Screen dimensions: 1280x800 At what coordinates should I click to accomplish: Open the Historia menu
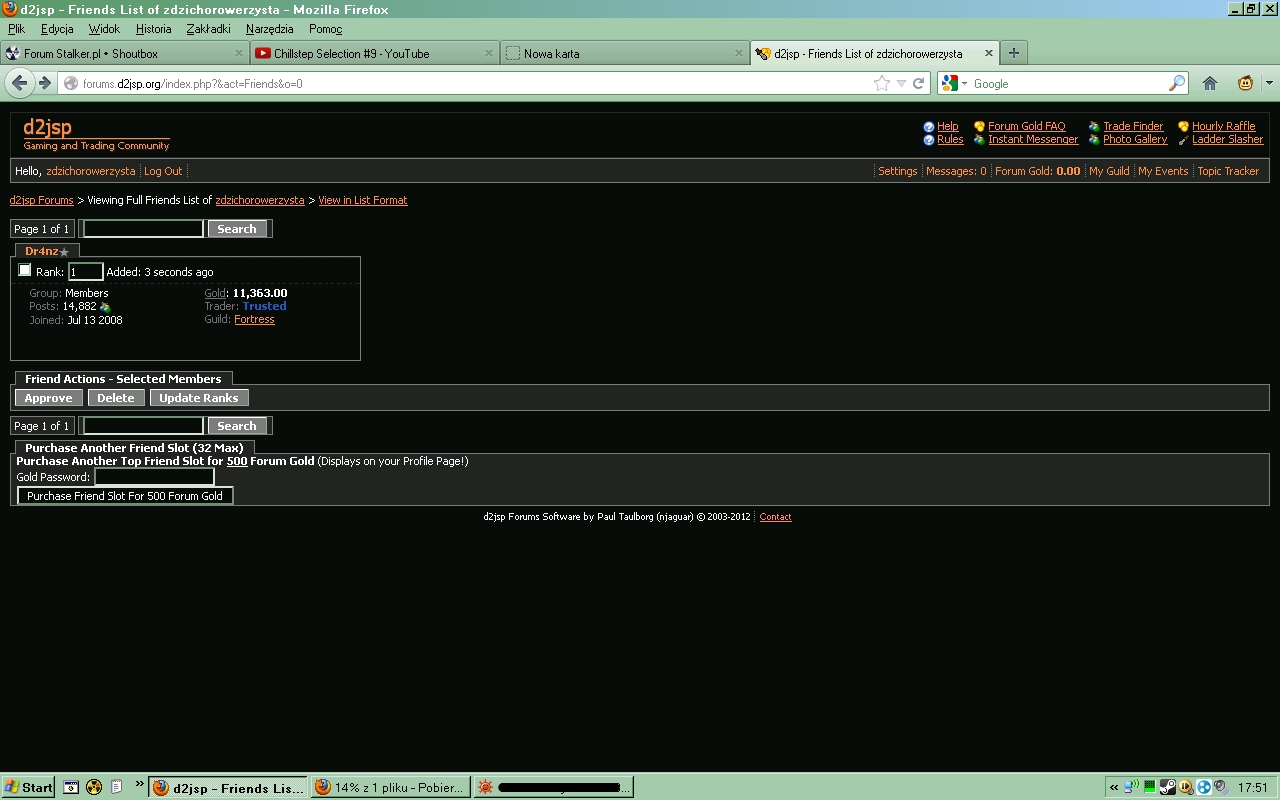[153, 29]
